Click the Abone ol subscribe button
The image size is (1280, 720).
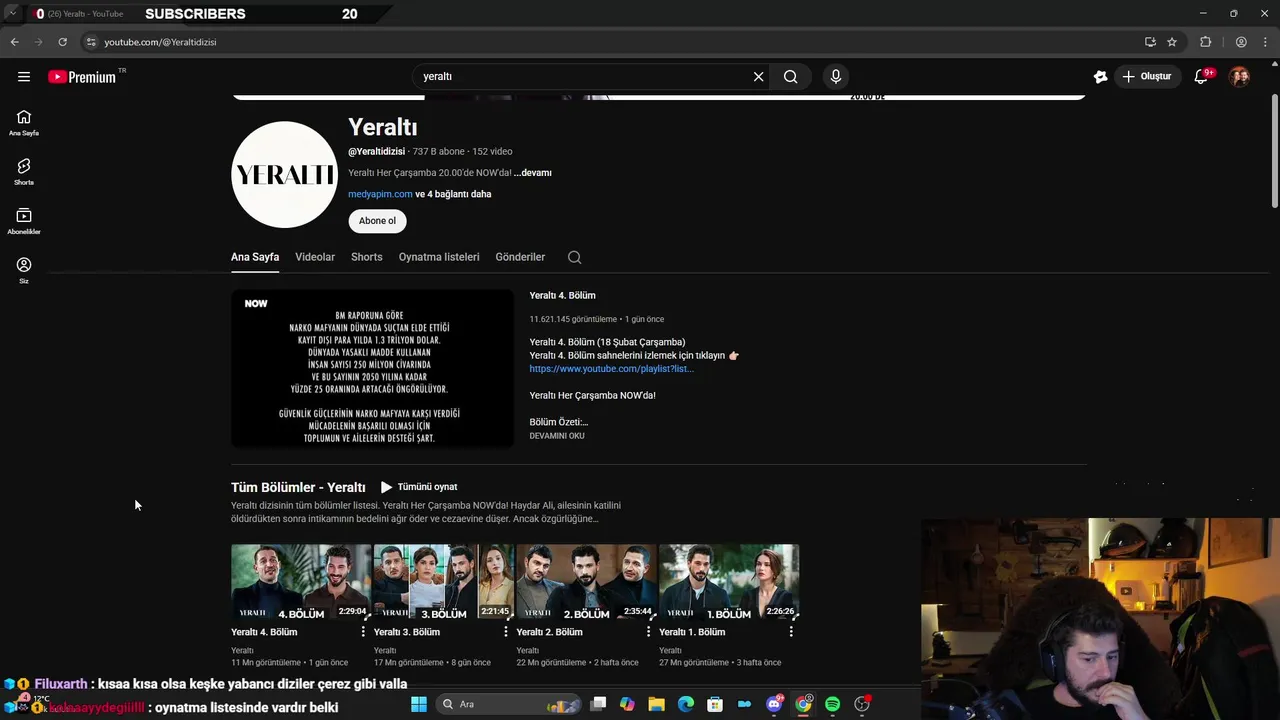[377, 221]
